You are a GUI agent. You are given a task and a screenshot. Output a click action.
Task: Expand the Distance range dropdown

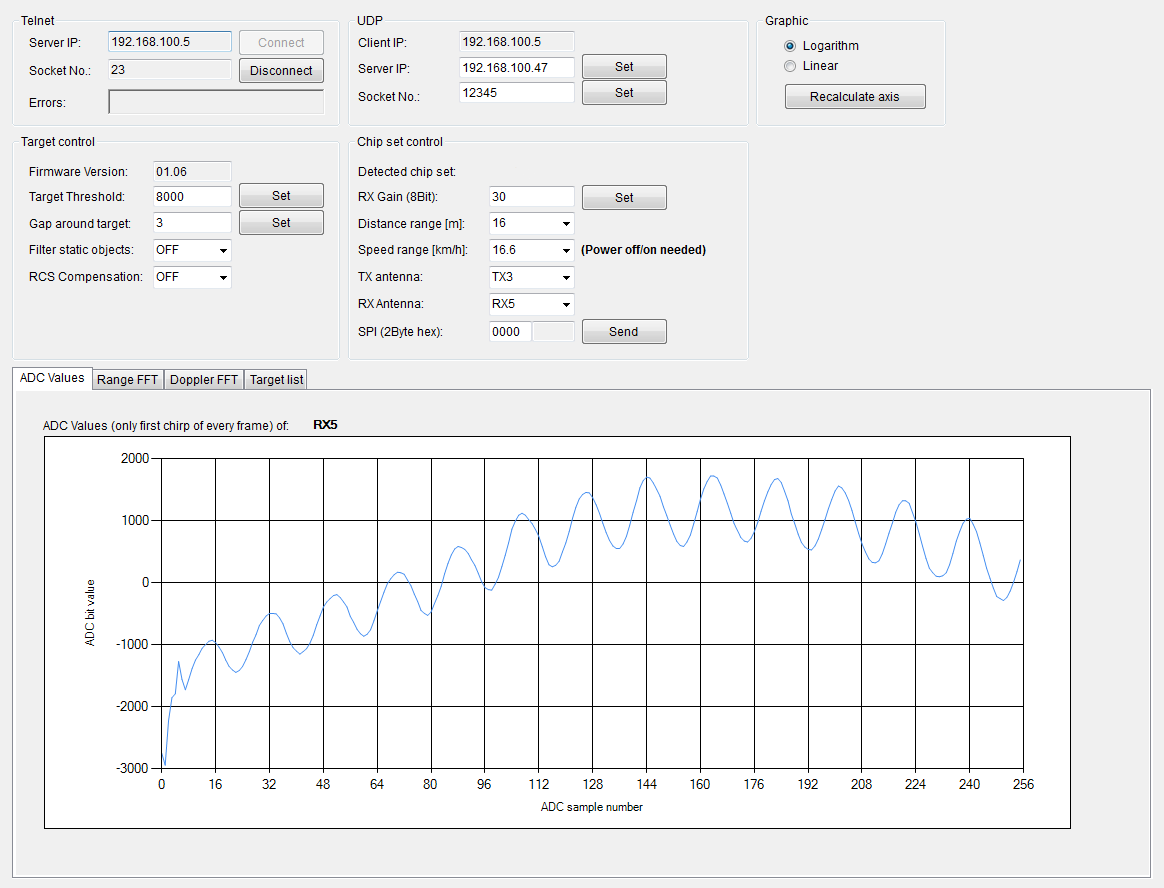pyautogui.click(x=532, y=223)
